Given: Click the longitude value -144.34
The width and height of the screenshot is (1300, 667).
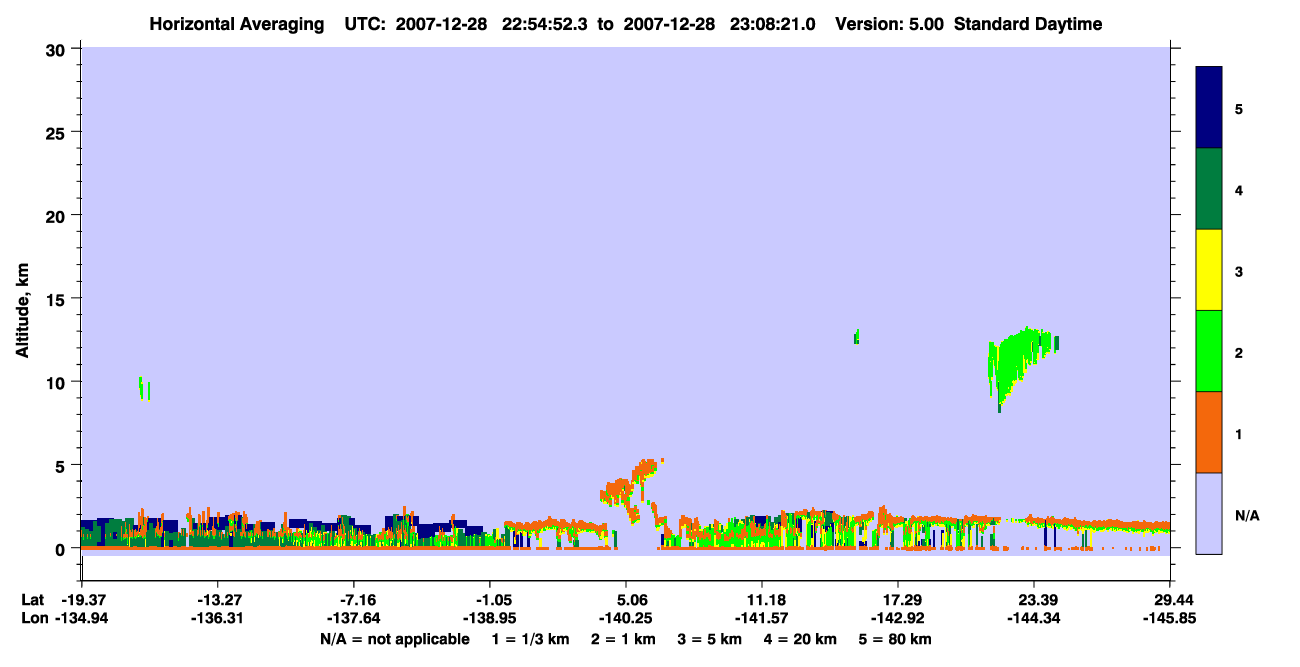Looking at the screenshot, I should point(1034,618).
